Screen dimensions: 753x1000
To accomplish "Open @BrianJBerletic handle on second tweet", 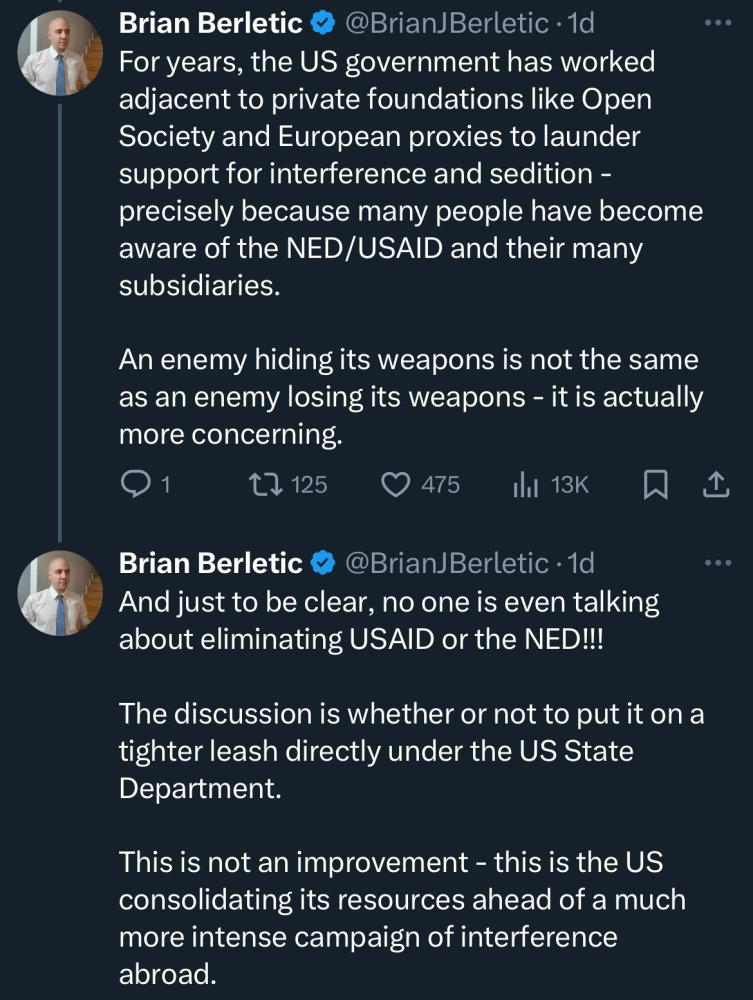I will (447, 564).
